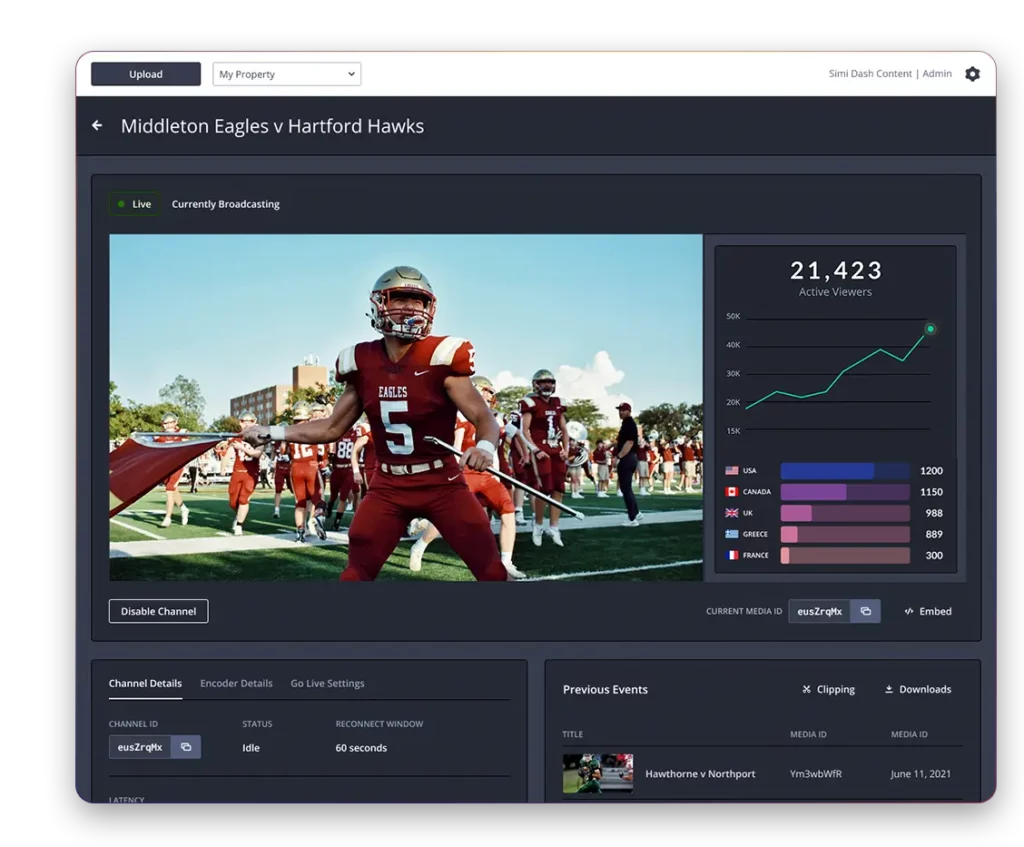Click the UK viewer count 988
This screenshot has height=847, width=1024.
tap(934, 513)
